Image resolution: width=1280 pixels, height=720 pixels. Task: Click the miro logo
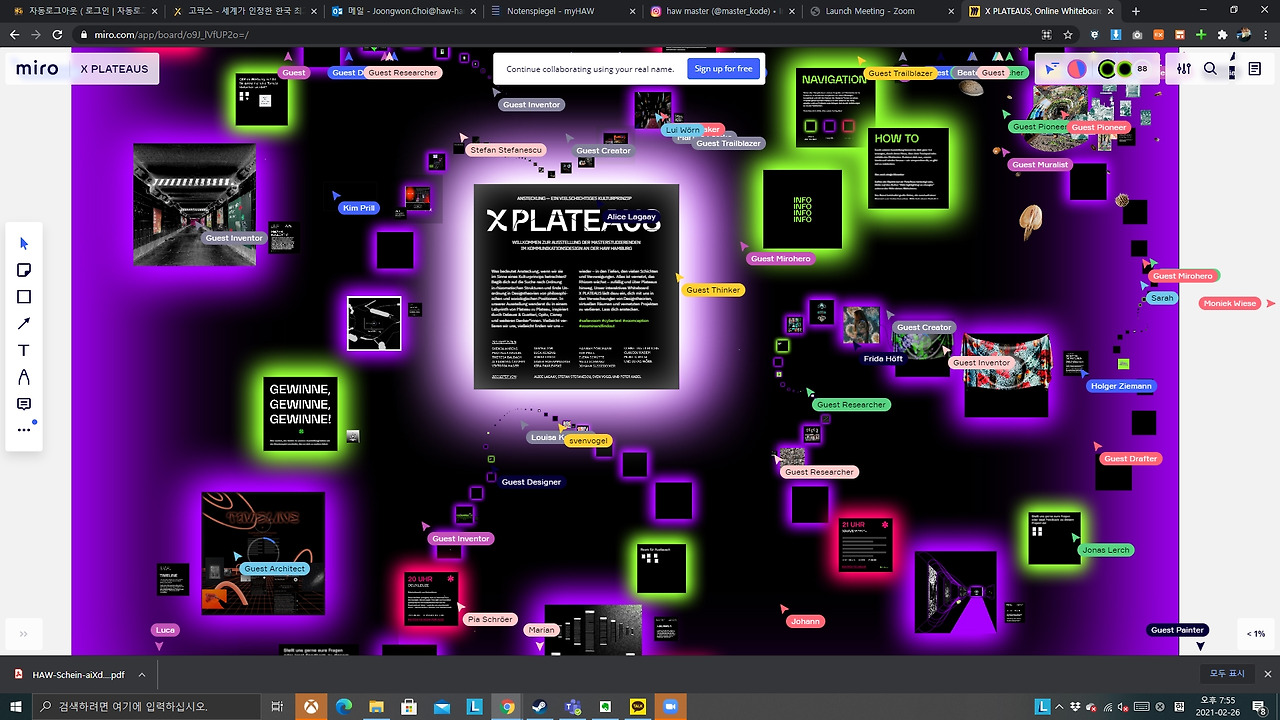(37, 69)
